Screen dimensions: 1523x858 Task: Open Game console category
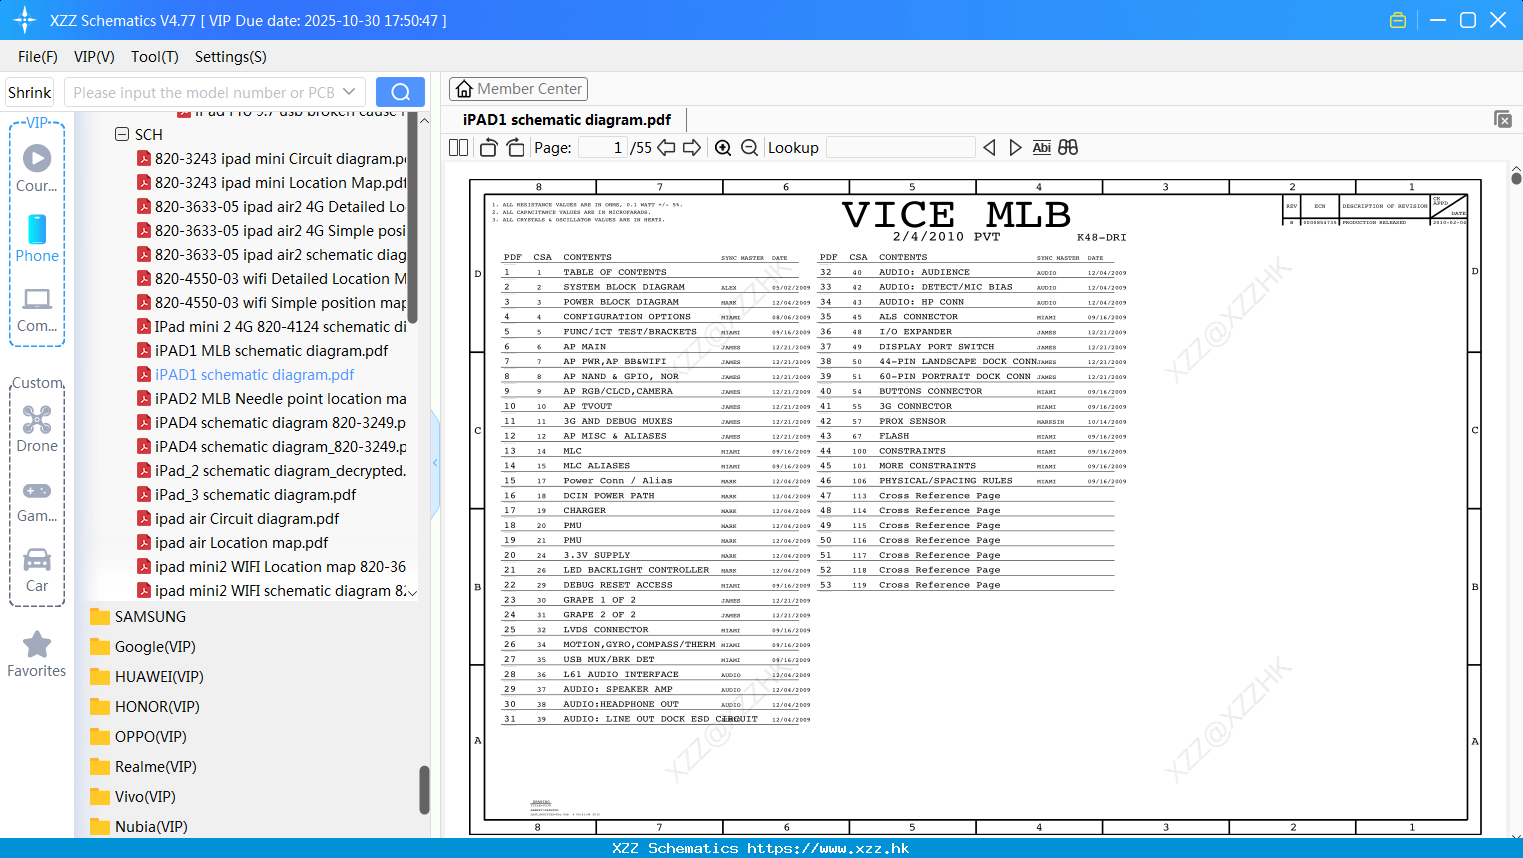[37, 500]
